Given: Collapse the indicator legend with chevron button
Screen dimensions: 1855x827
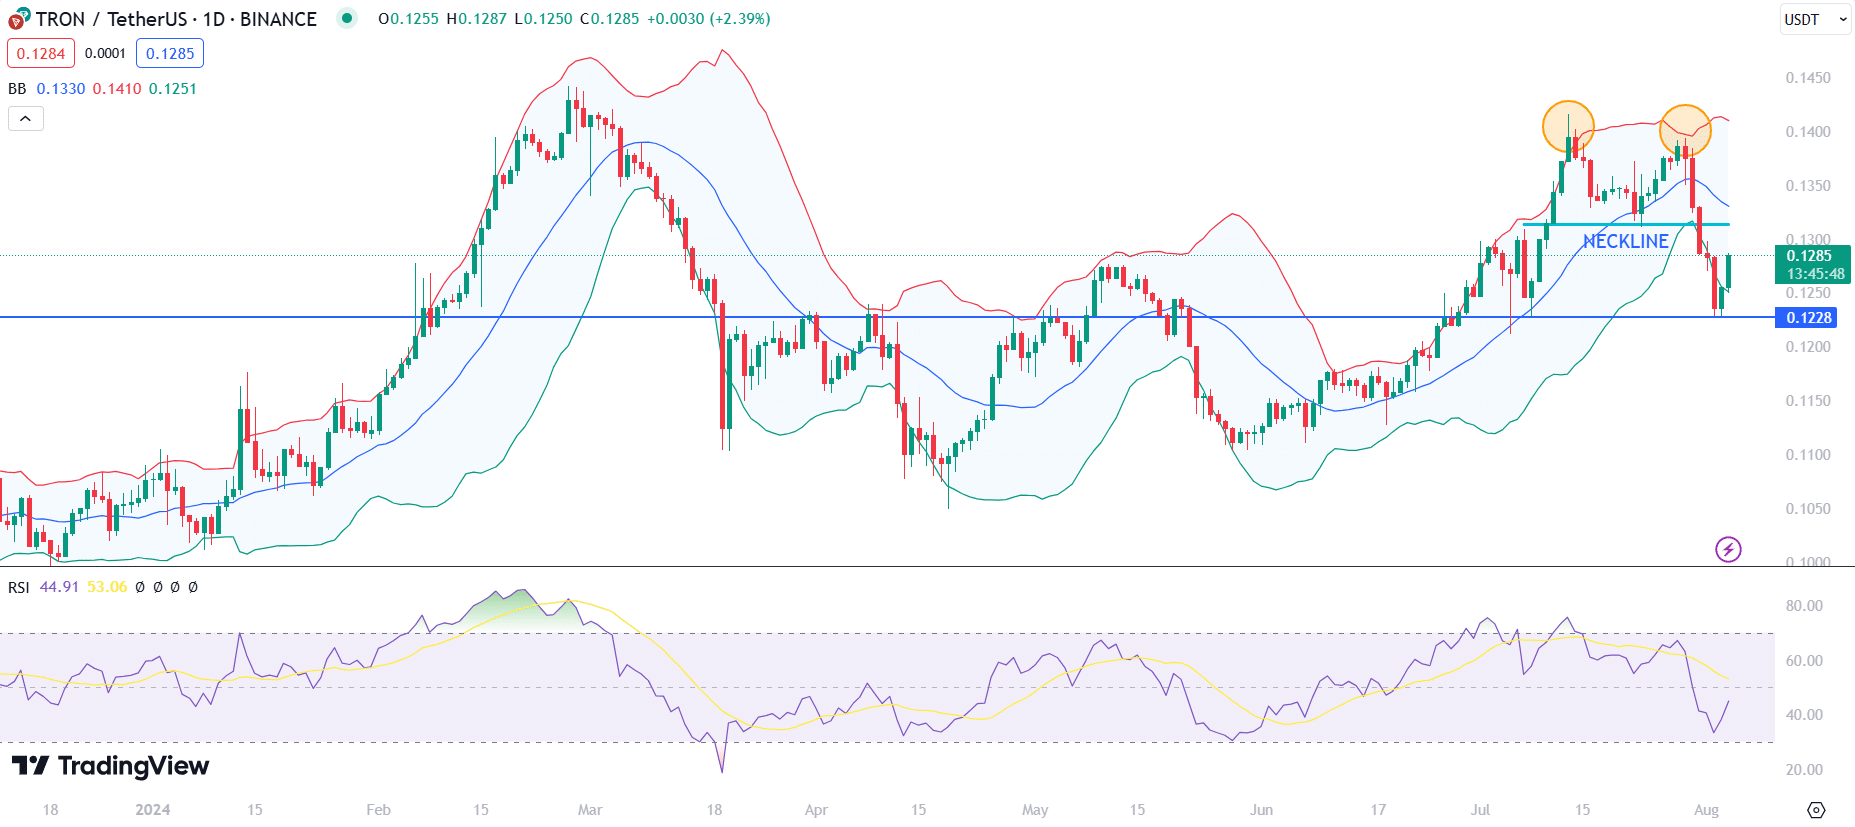Looking at the screenshot, I should point(26,119).
